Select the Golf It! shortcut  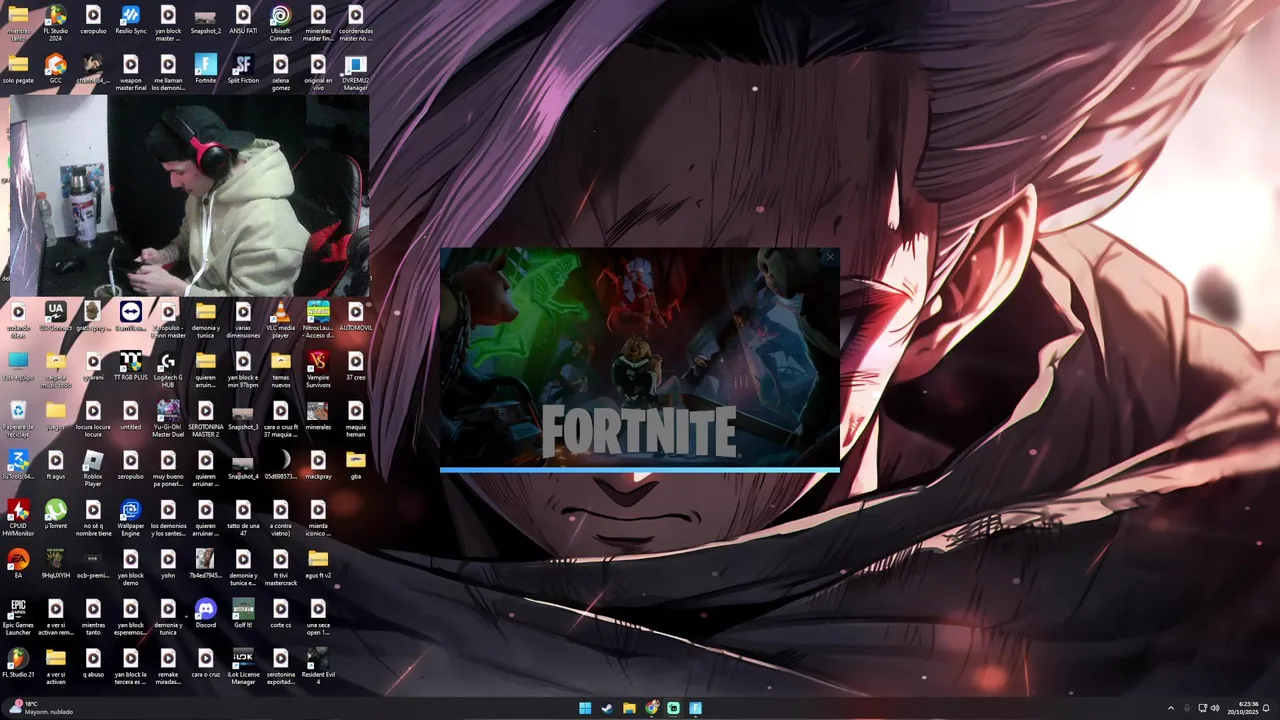pos(243,614)
